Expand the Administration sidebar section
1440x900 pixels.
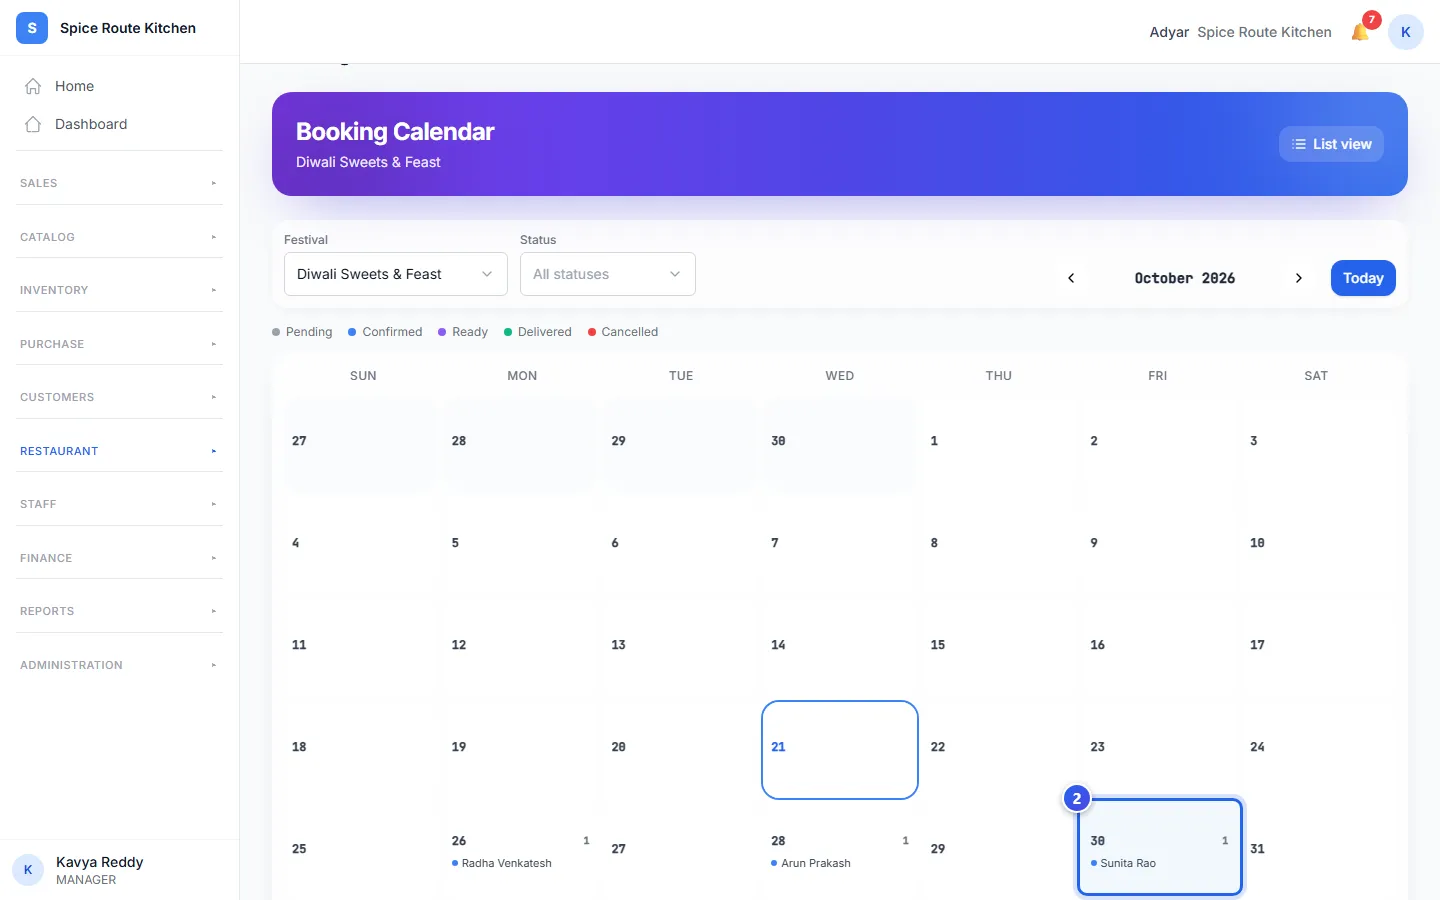pyautogui.click(x=120, y=665)
